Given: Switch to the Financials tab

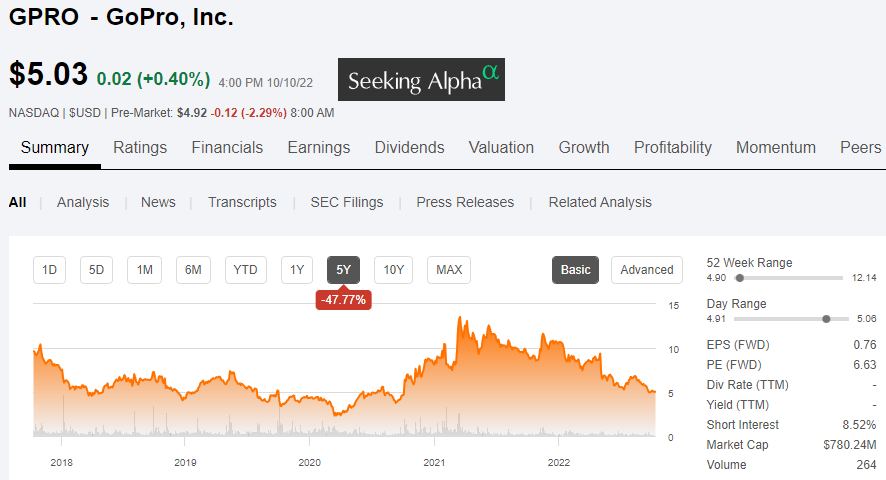Looking at the screenshot, I should tap(227, 147).
